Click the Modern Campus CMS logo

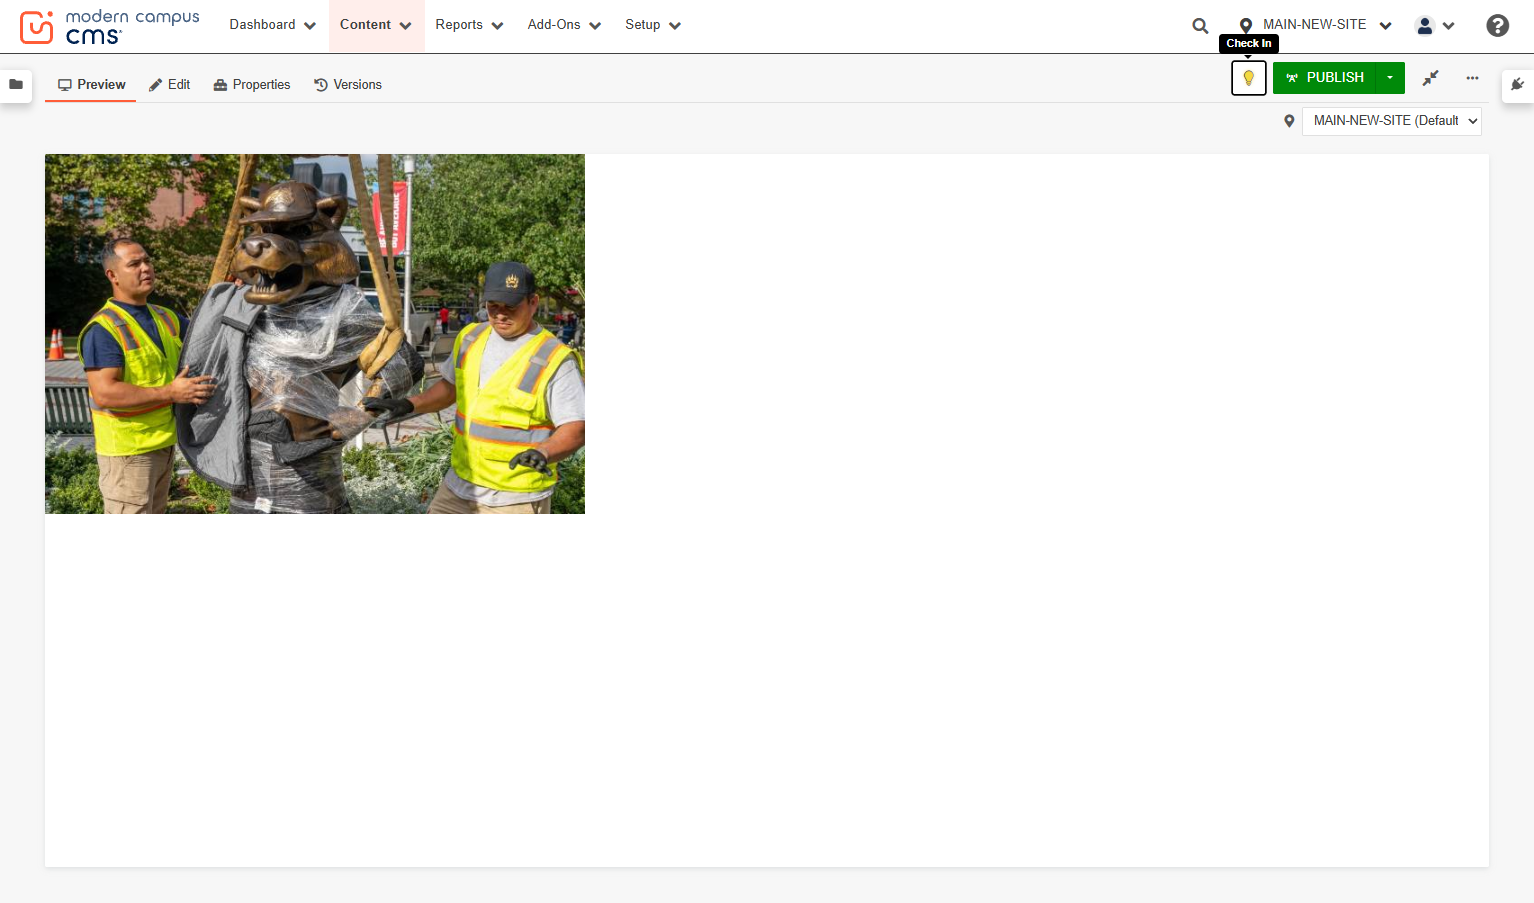[x=110, y=26]
